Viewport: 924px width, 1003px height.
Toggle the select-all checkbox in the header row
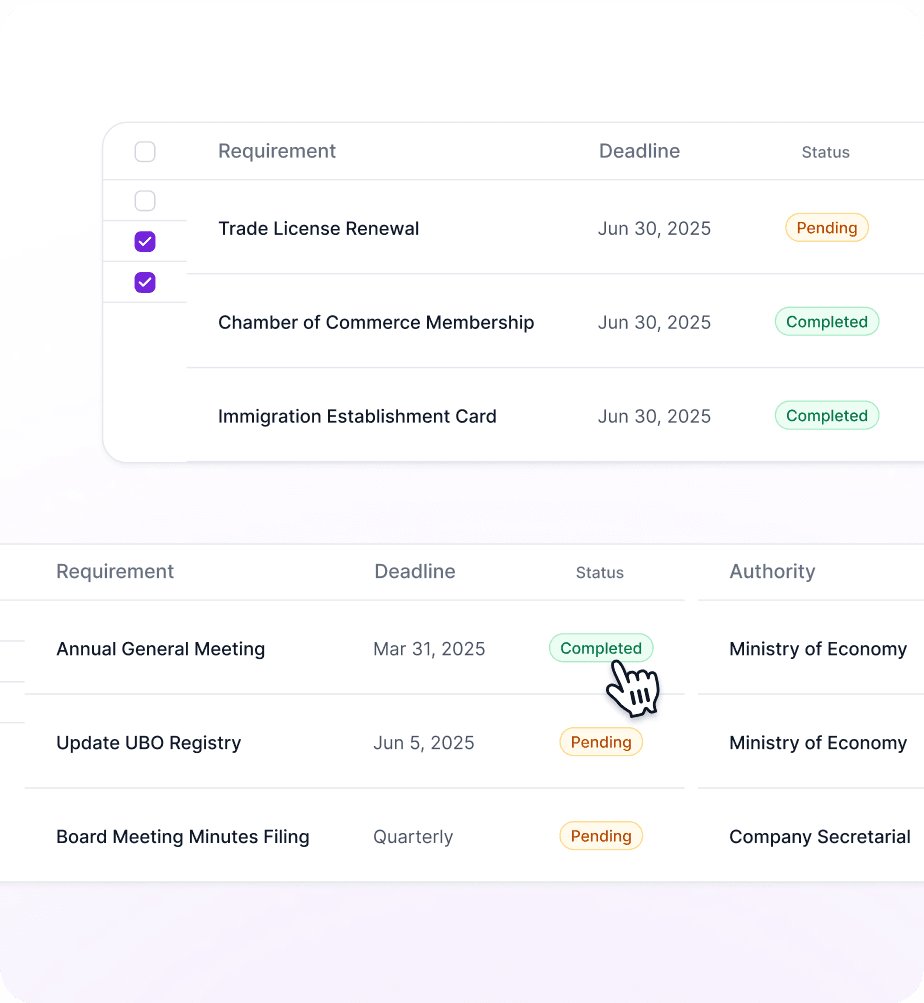click(145, 152)
